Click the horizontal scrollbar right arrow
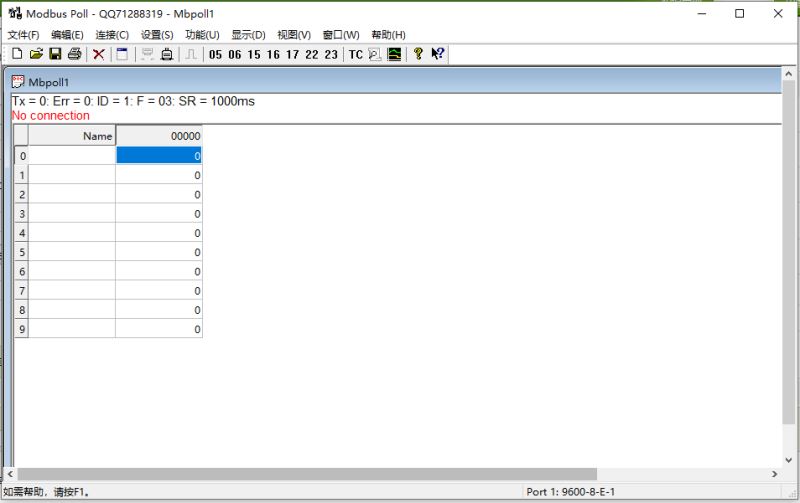The height and width of the screenshot is (503, 800). [x=774, y=473]
